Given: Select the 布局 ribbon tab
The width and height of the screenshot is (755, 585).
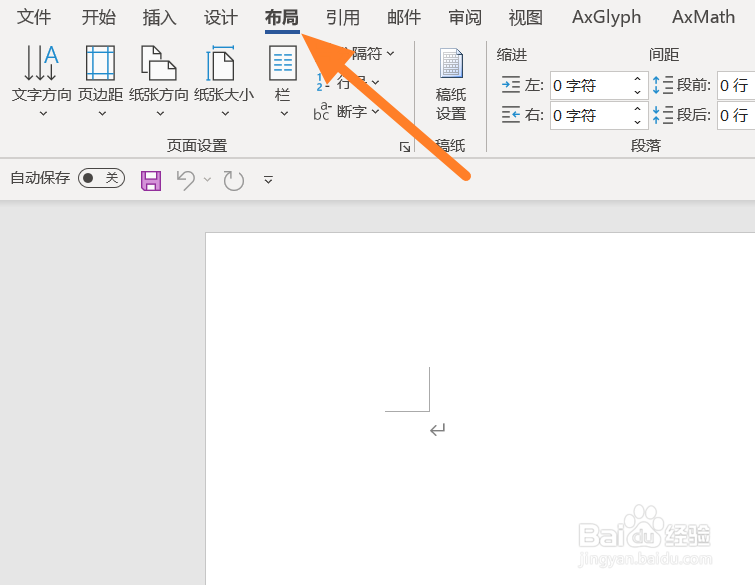Looking at the screenshot, I should tap(282, 17).
